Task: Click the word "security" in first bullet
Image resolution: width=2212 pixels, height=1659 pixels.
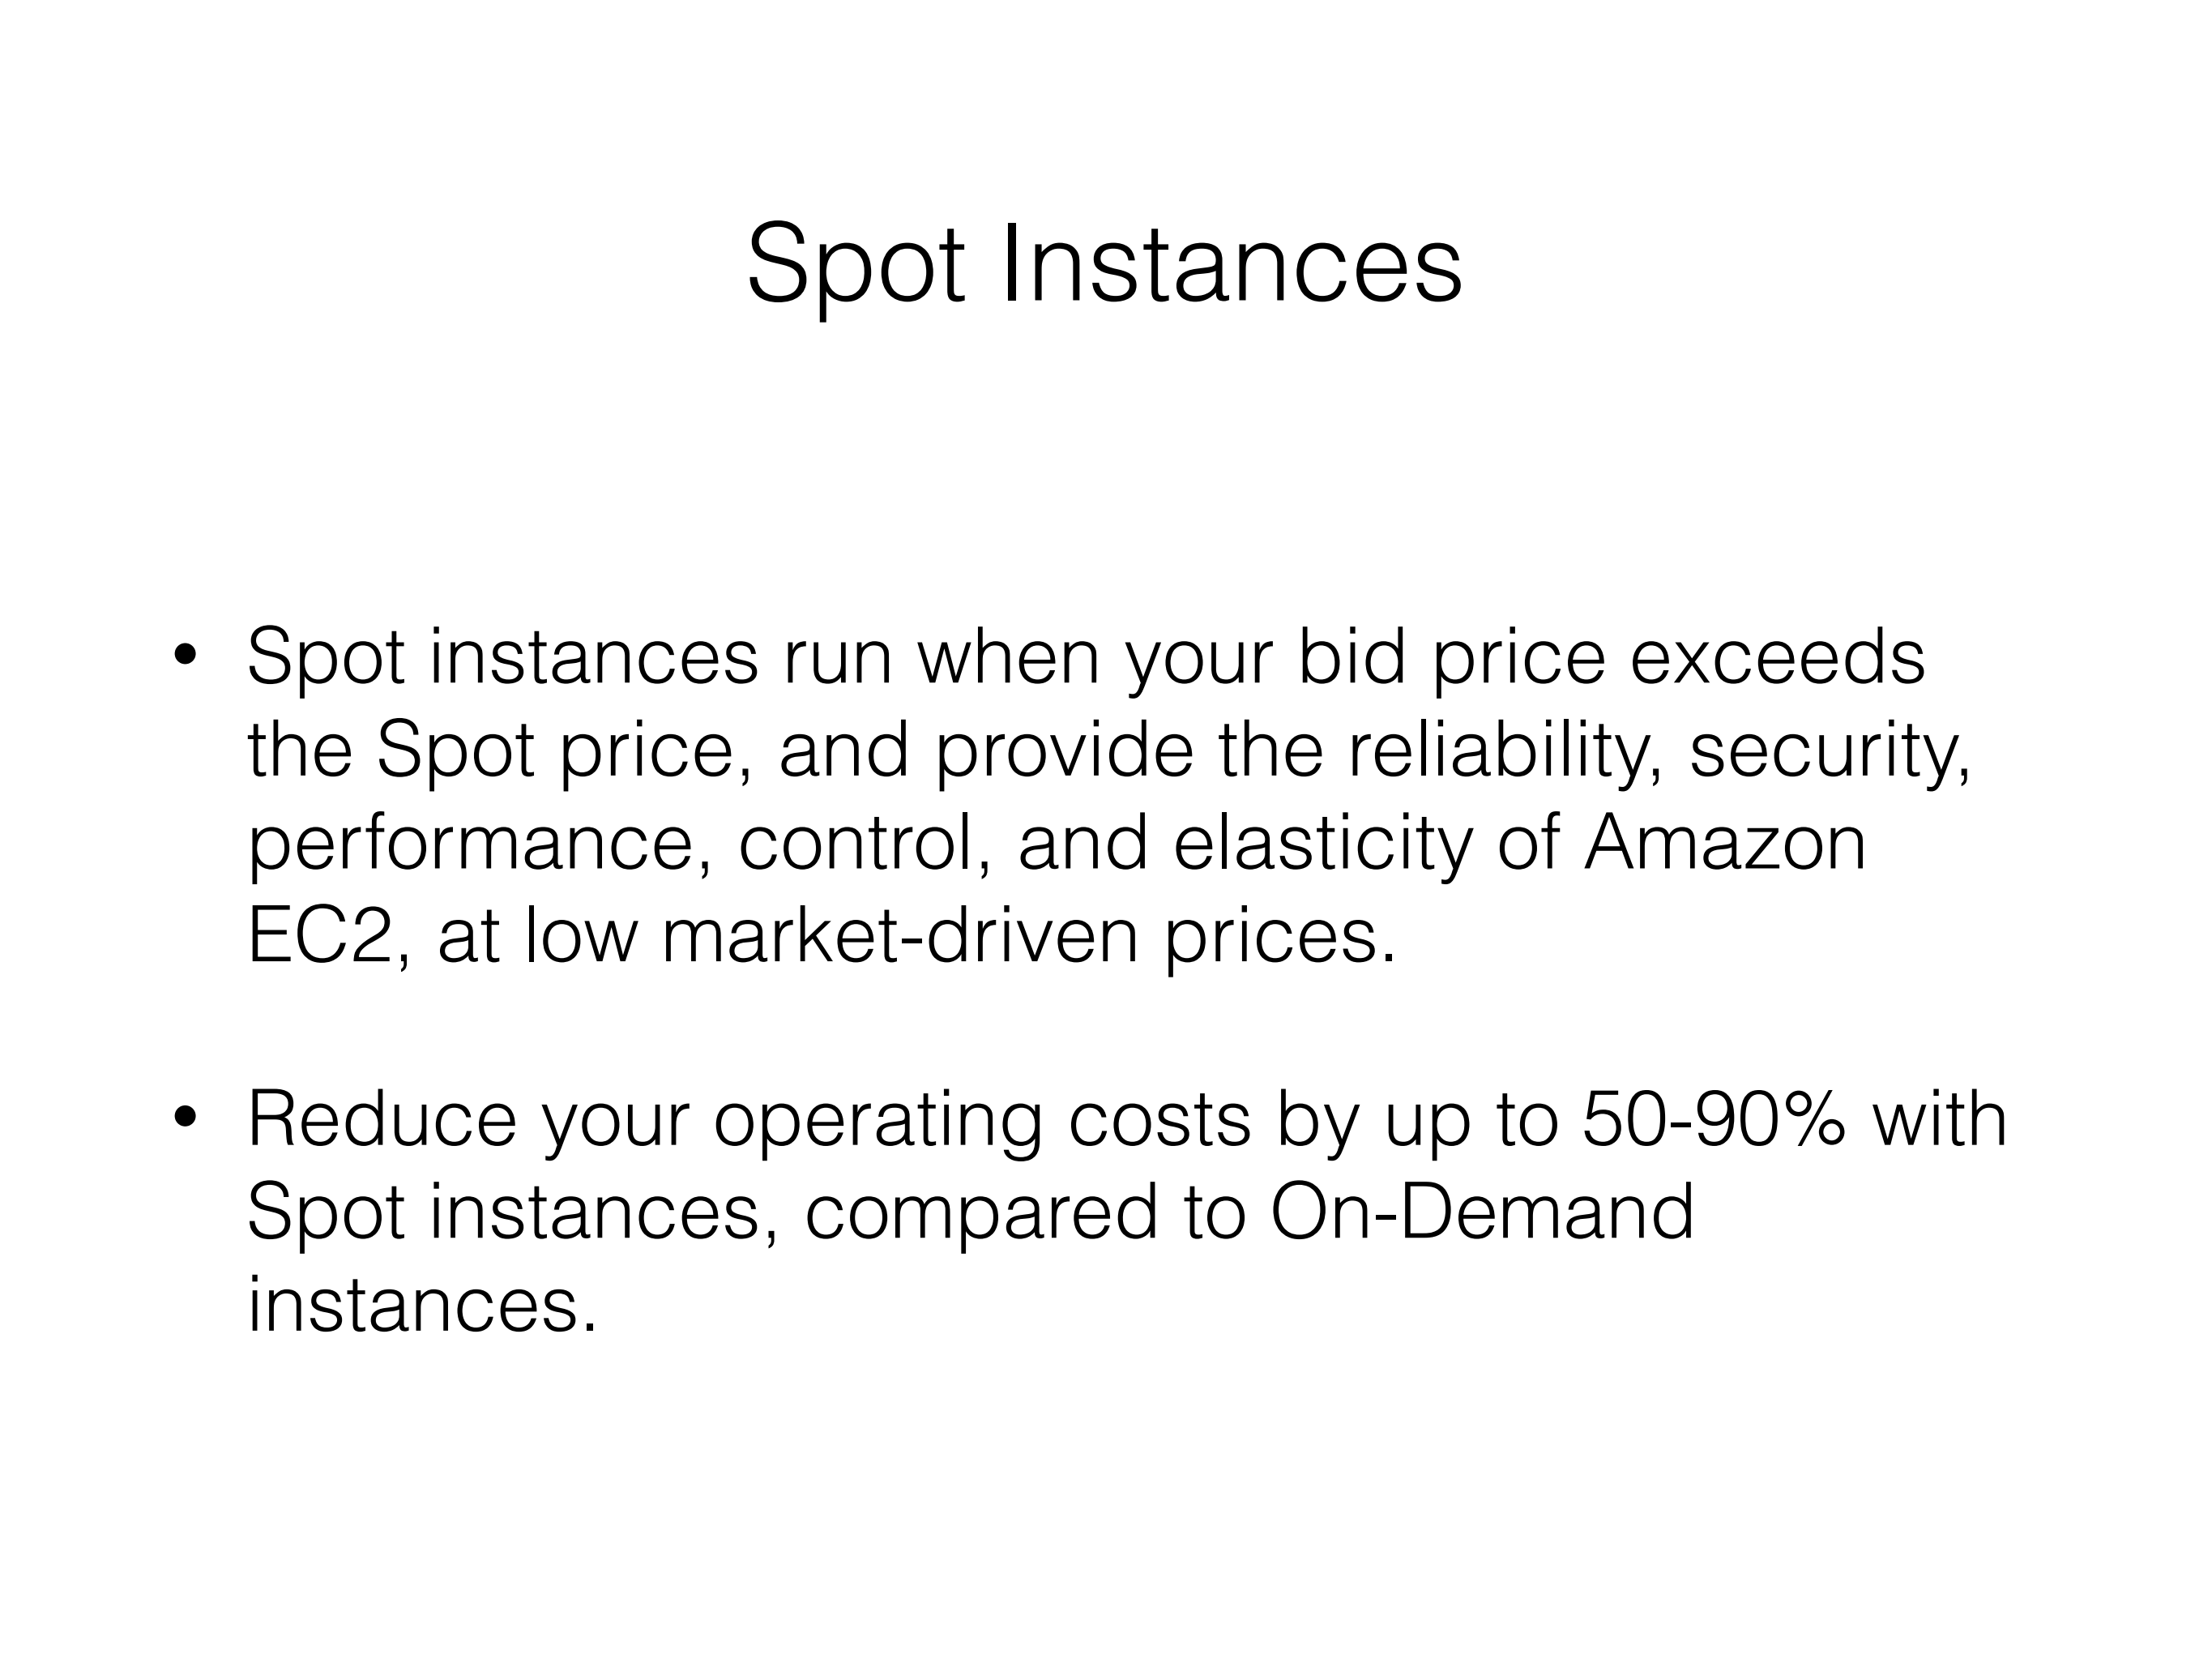Action: pyautogui.click(x=1828, y=751)
